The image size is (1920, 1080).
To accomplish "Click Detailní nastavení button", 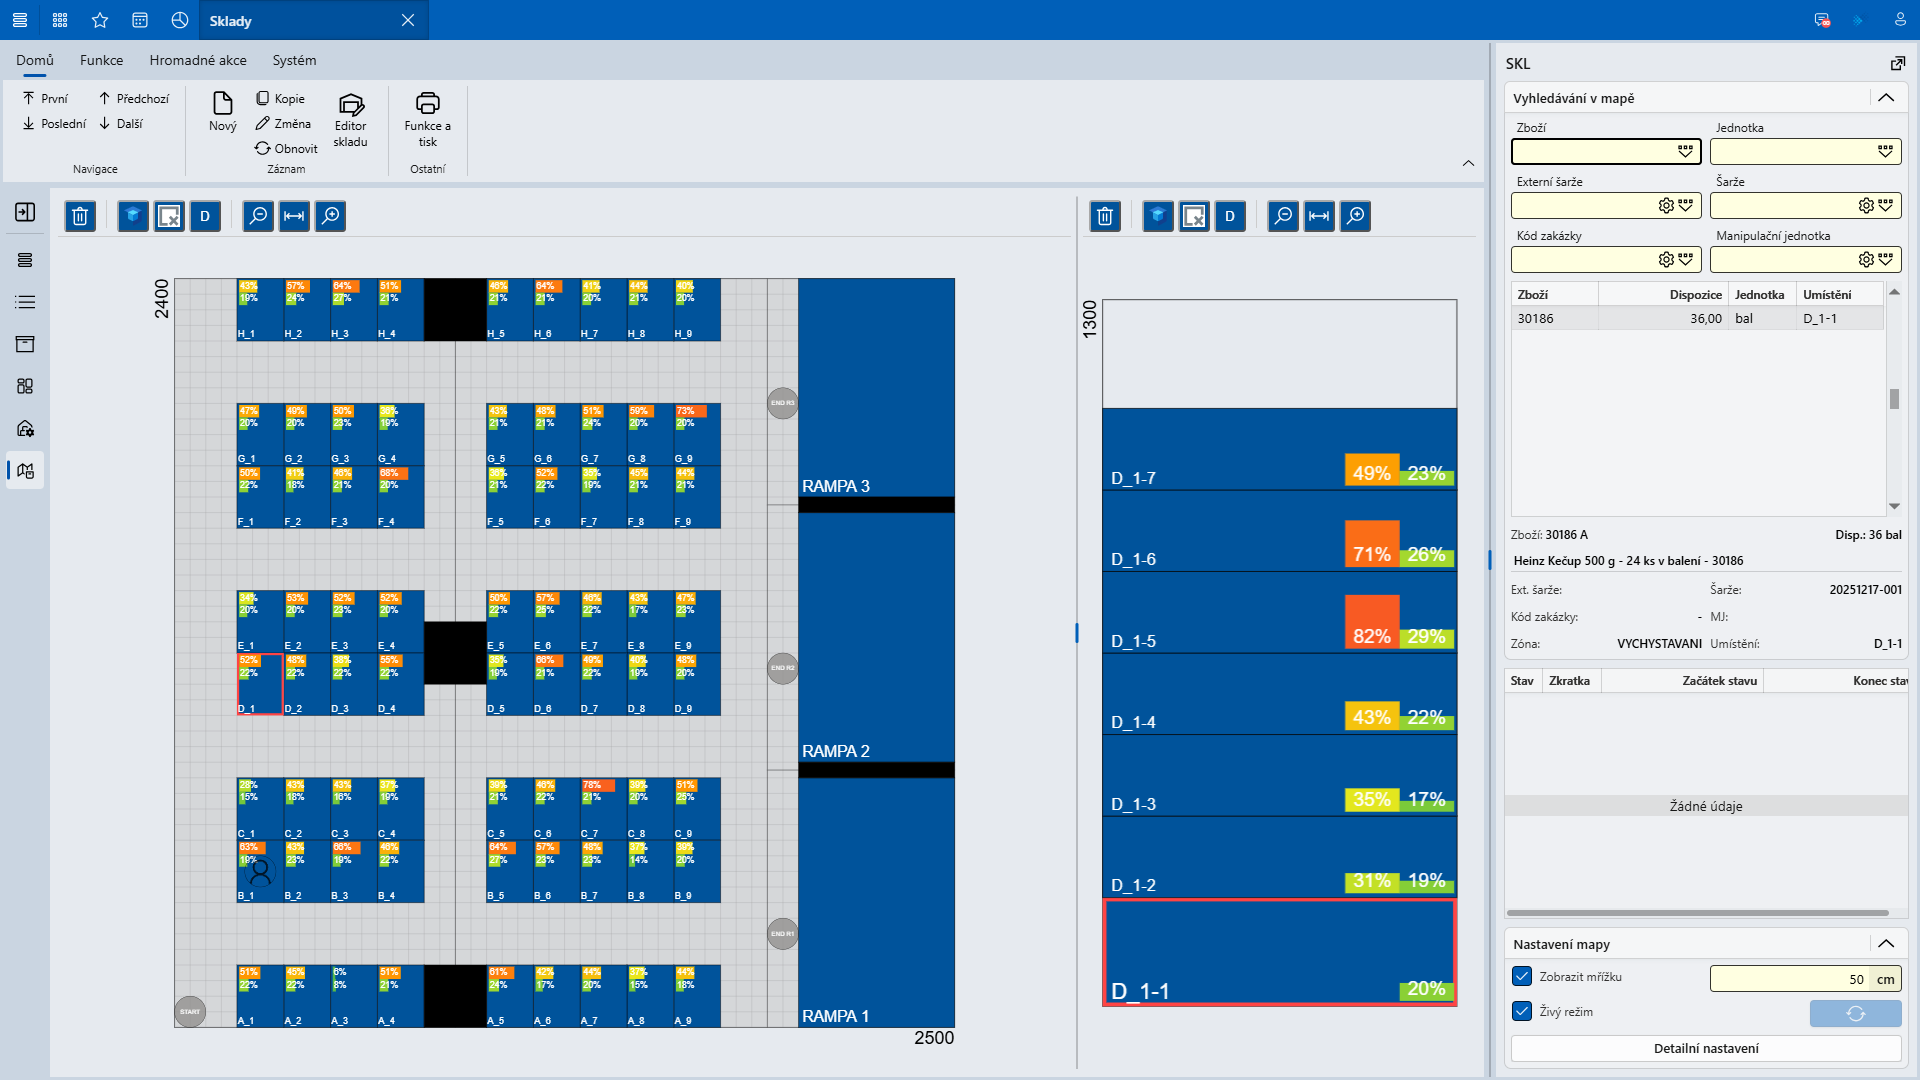I will point(1706,1048).
